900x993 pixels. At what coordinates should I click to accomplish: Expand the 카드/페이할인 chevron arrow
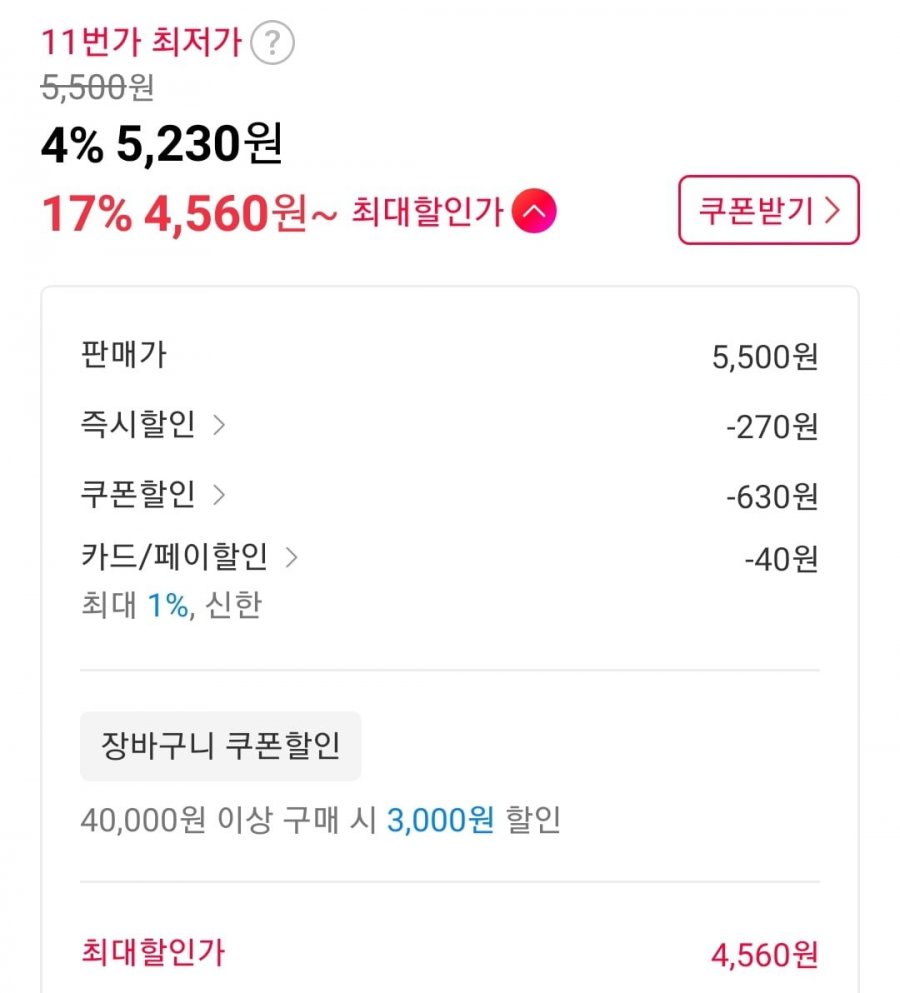(291, 557)
